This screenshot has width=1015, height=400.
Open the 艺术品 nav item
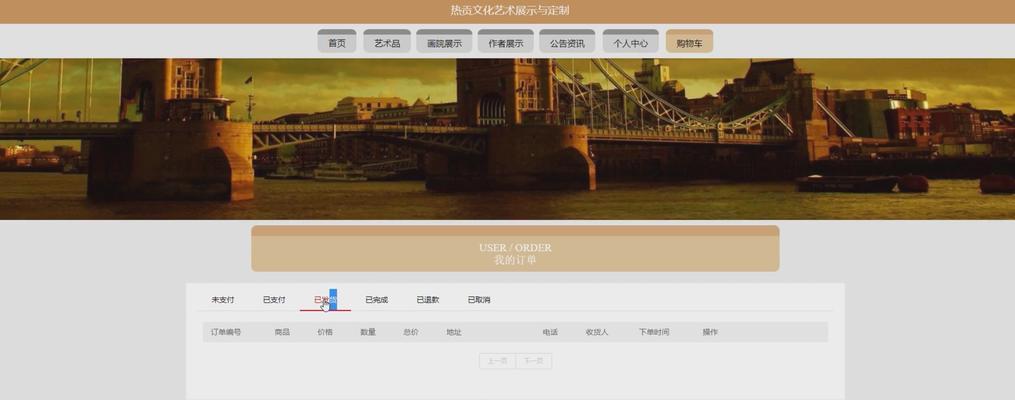tap(386, 41)
